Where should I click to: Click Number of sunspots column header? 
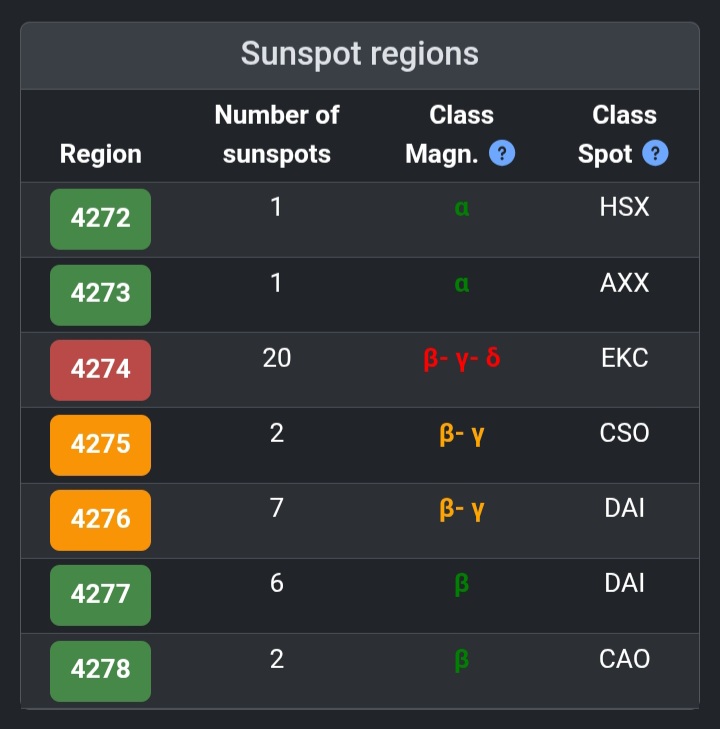pos(277,134)
